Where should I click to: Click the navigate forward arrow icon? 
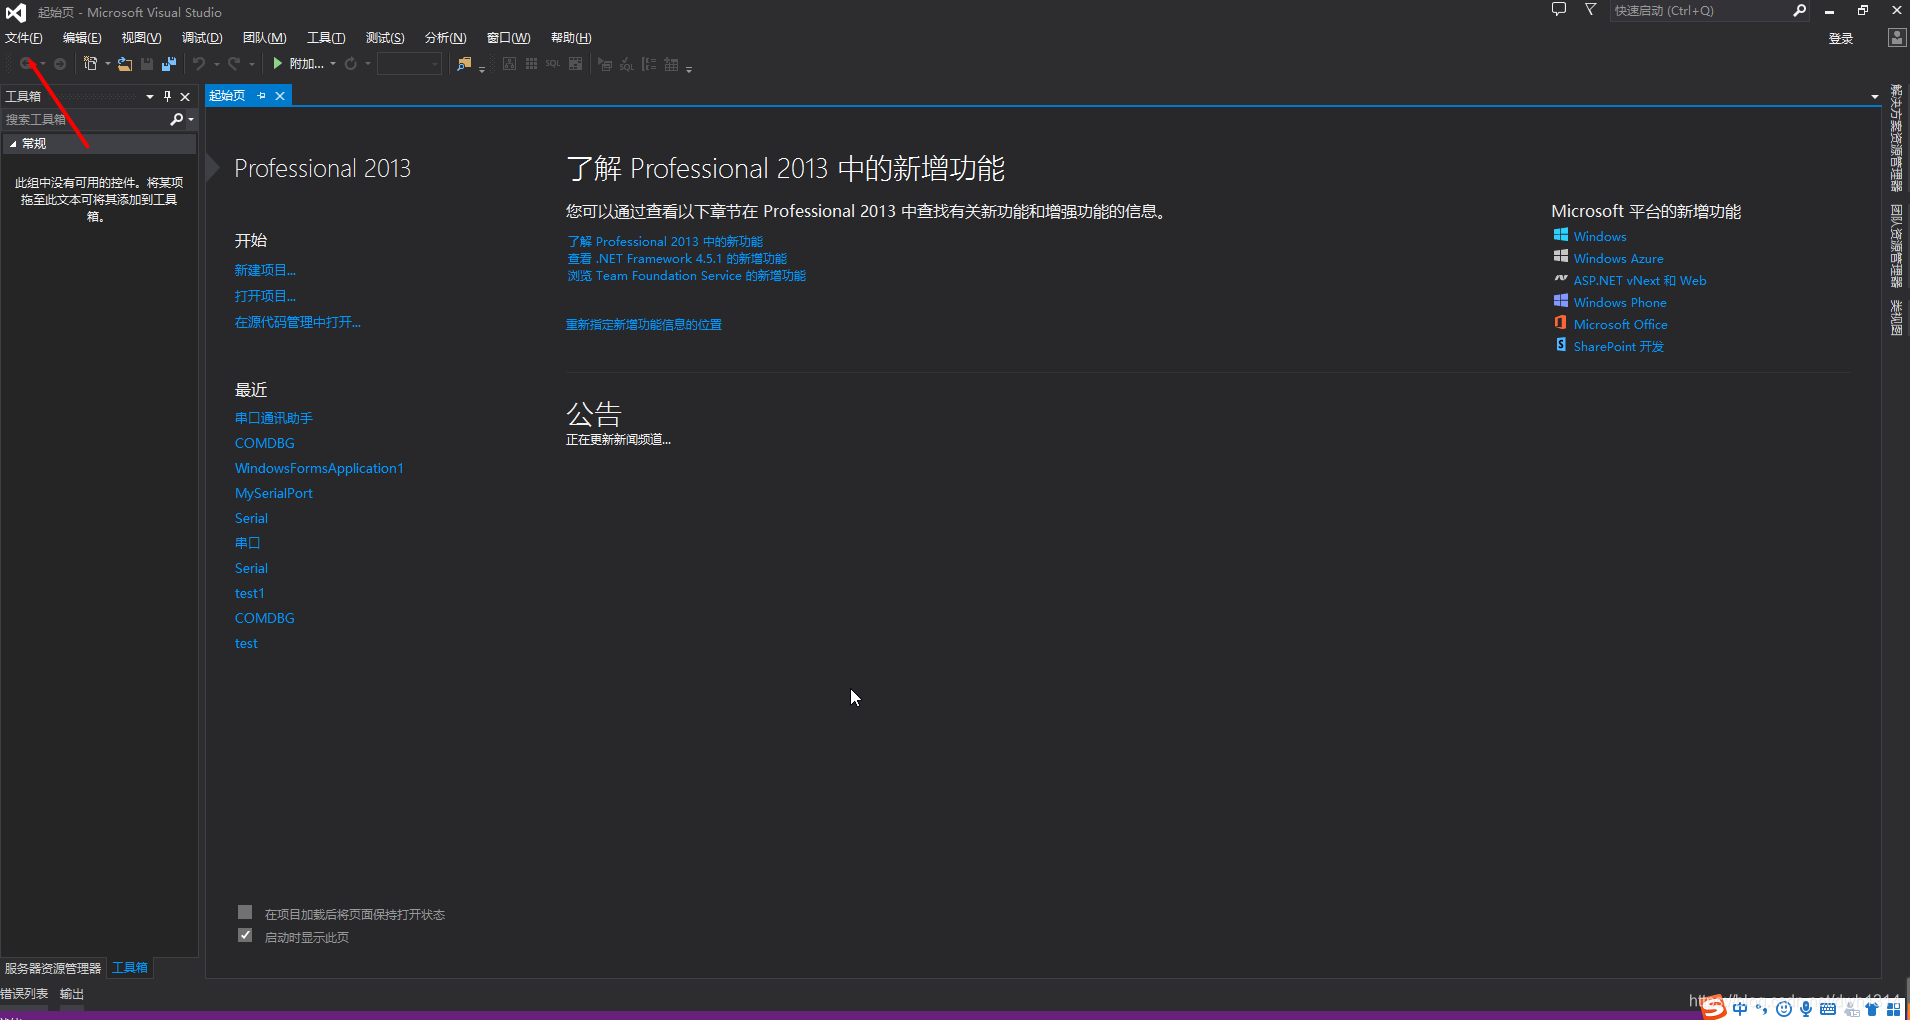[x=60, y=64]
